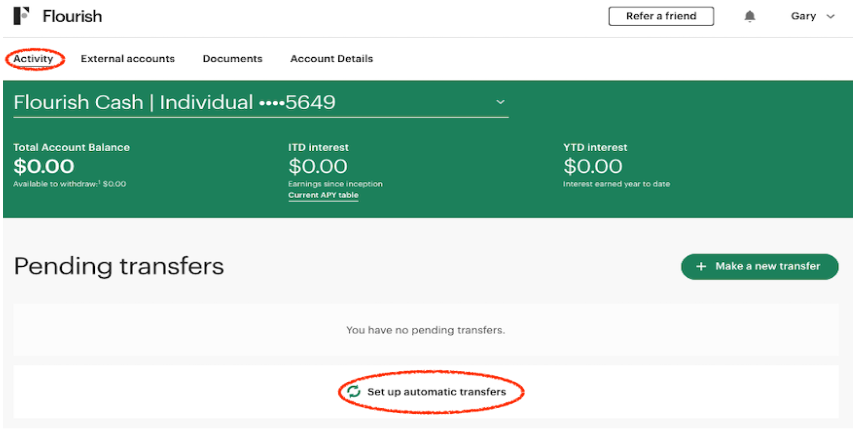Screen dimensions: 853x430
Task: Switch to the Activity tab
Action: [x=34, y=59]
